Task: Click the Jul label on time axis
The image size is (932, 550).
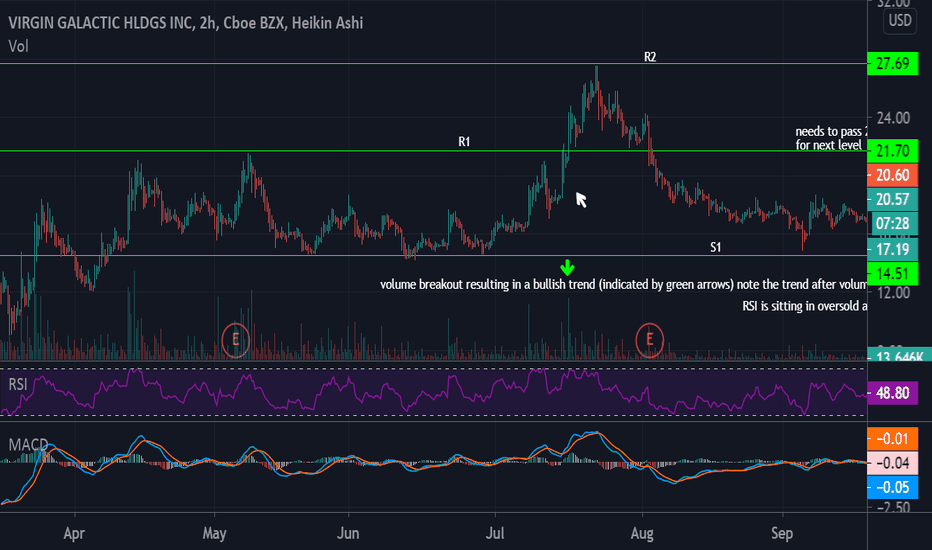Action: click(x=495, y=533)
